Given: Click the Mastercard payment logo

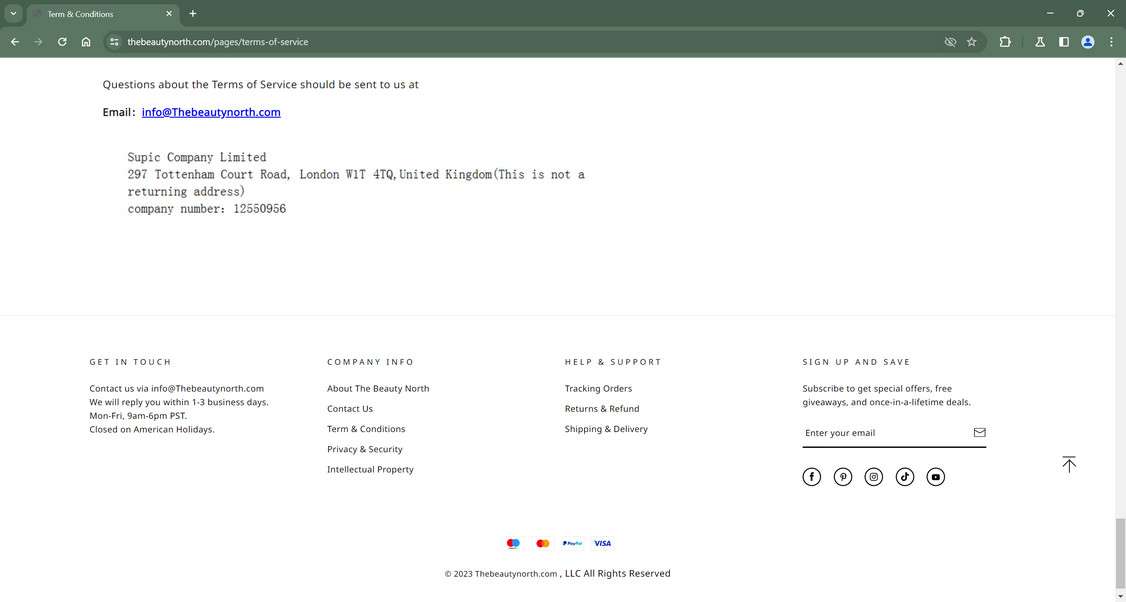Looking at the screenshot, I should tap(543, 544).
